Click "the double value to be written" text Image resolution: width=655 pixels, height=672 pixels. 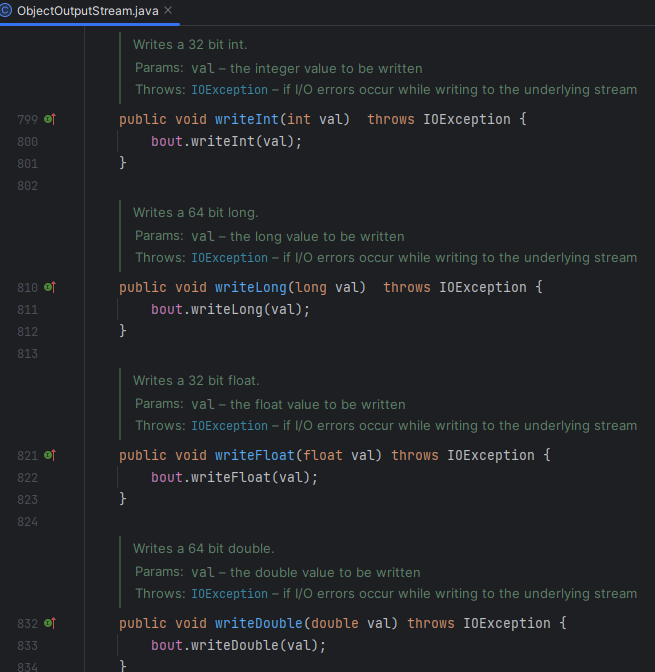pyautogui.click(x=325, y=573)
